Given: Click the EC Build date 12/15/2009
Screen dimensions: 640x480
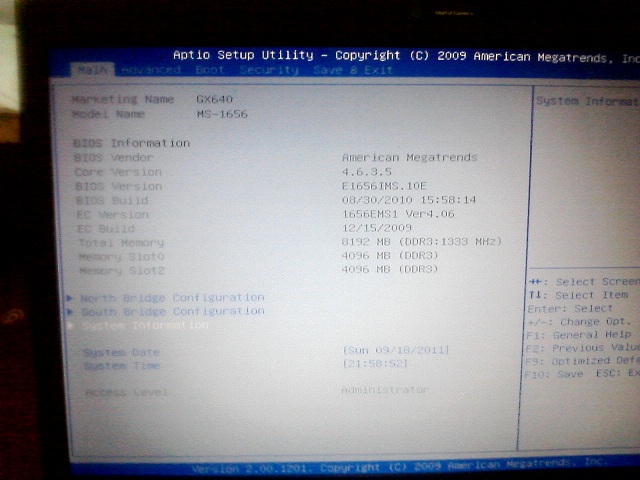Looking at the screenshot, I should point(377,228).
